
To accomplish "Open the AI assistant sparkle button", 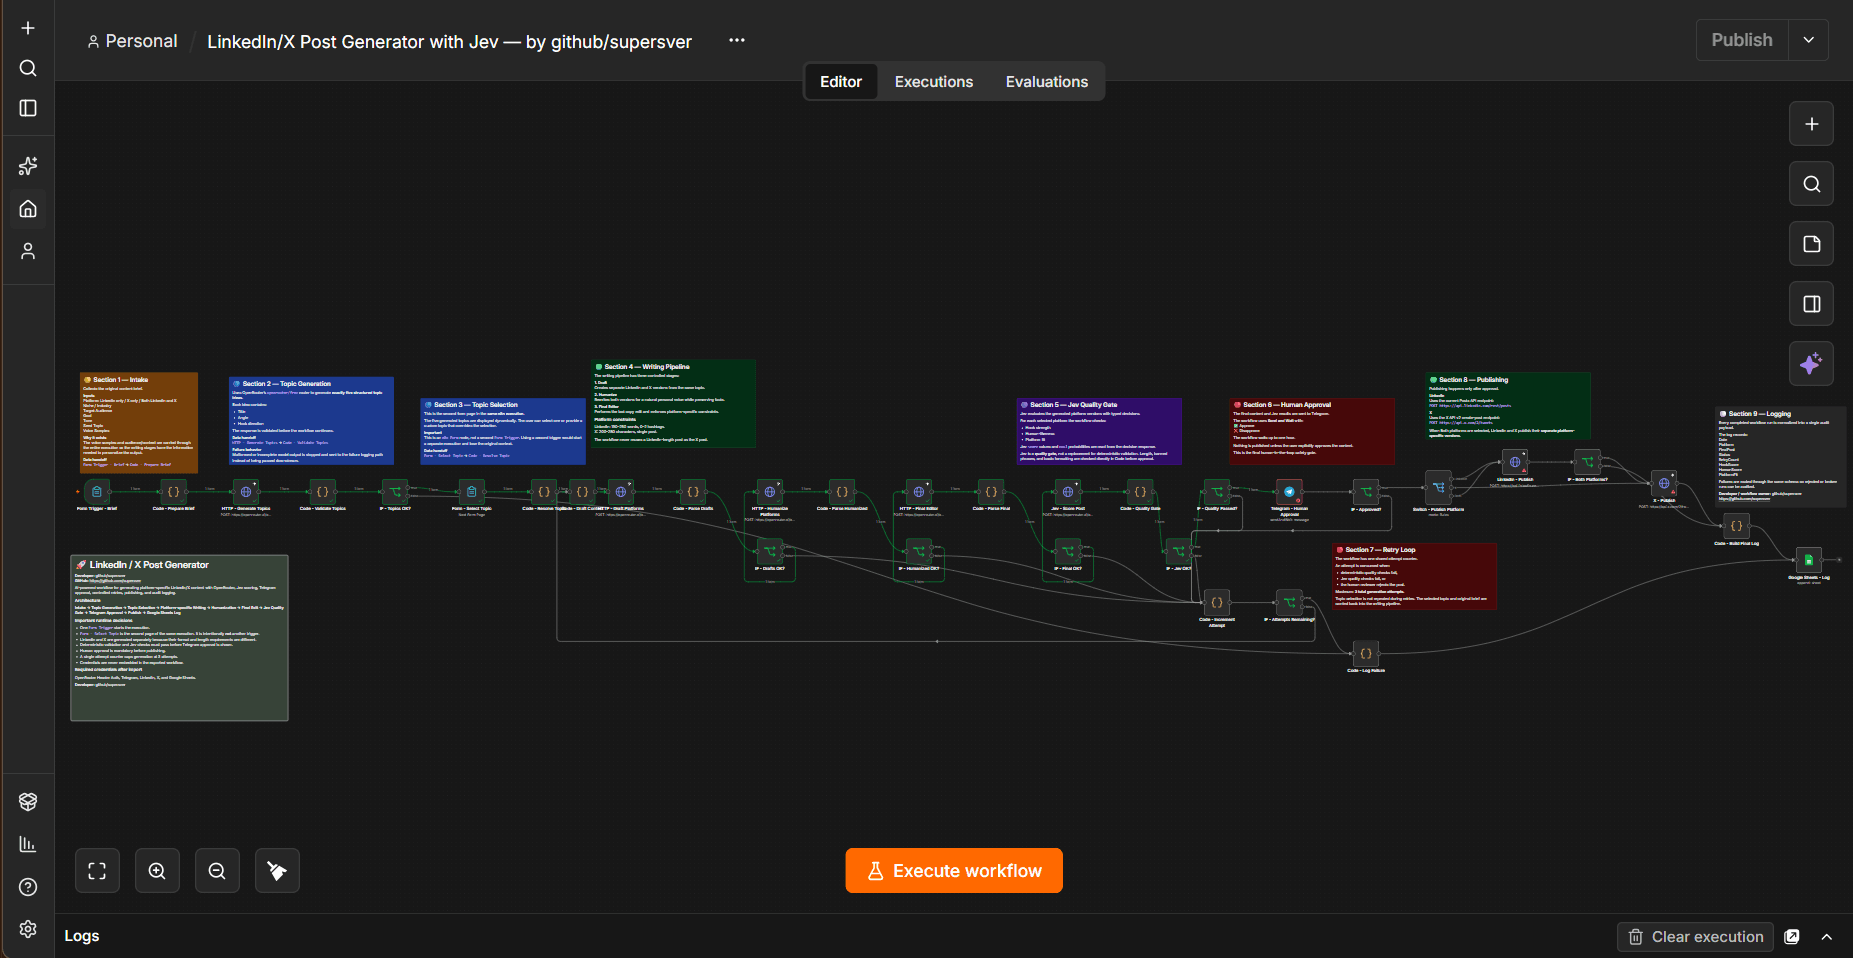I will [x=1811, y=364].
